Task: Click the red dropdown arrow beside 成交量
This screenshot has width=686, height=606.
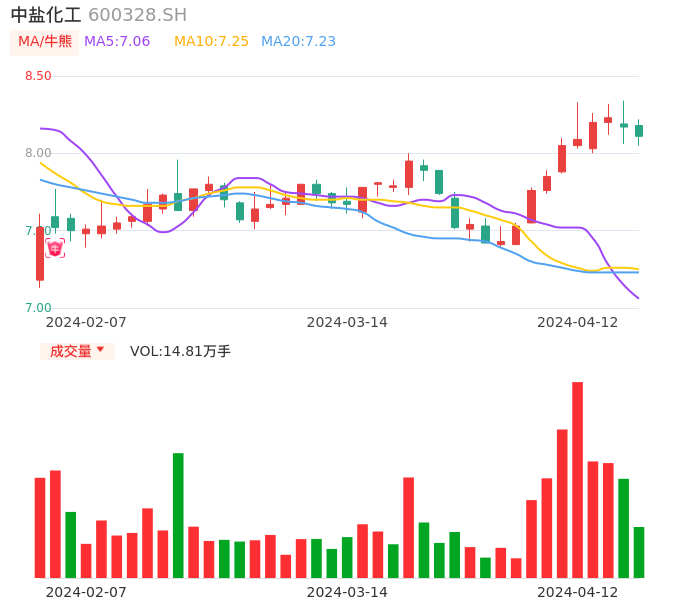Action: click(x=100, y=350)
